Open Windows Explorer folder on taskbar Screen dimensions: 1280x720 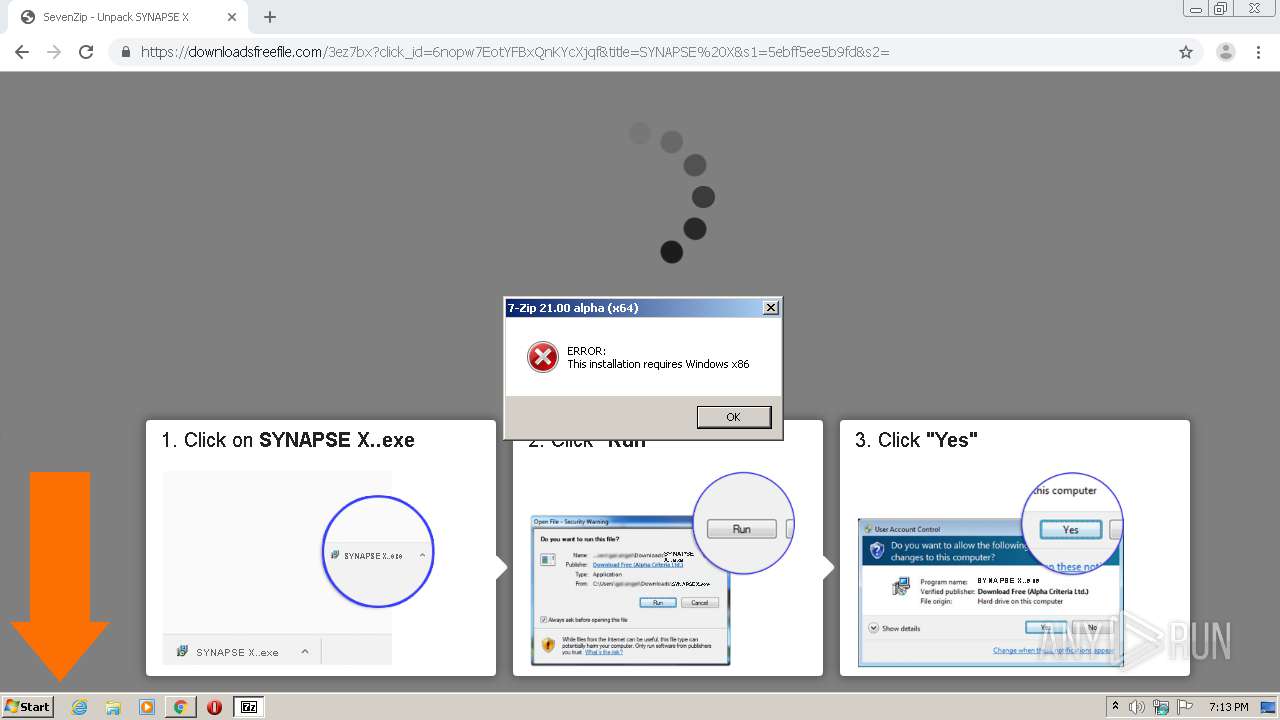point(113,707)
